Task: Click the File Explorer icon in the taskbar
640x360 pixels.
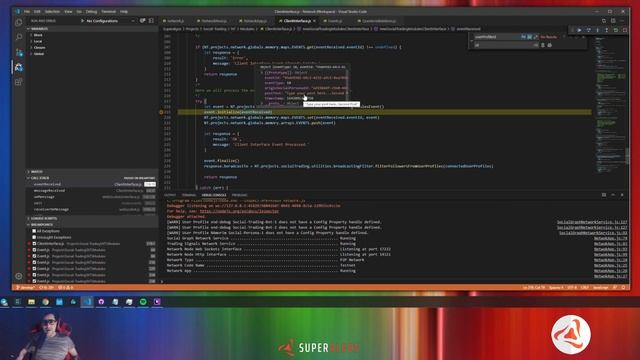Action: [x=31, y=302]
